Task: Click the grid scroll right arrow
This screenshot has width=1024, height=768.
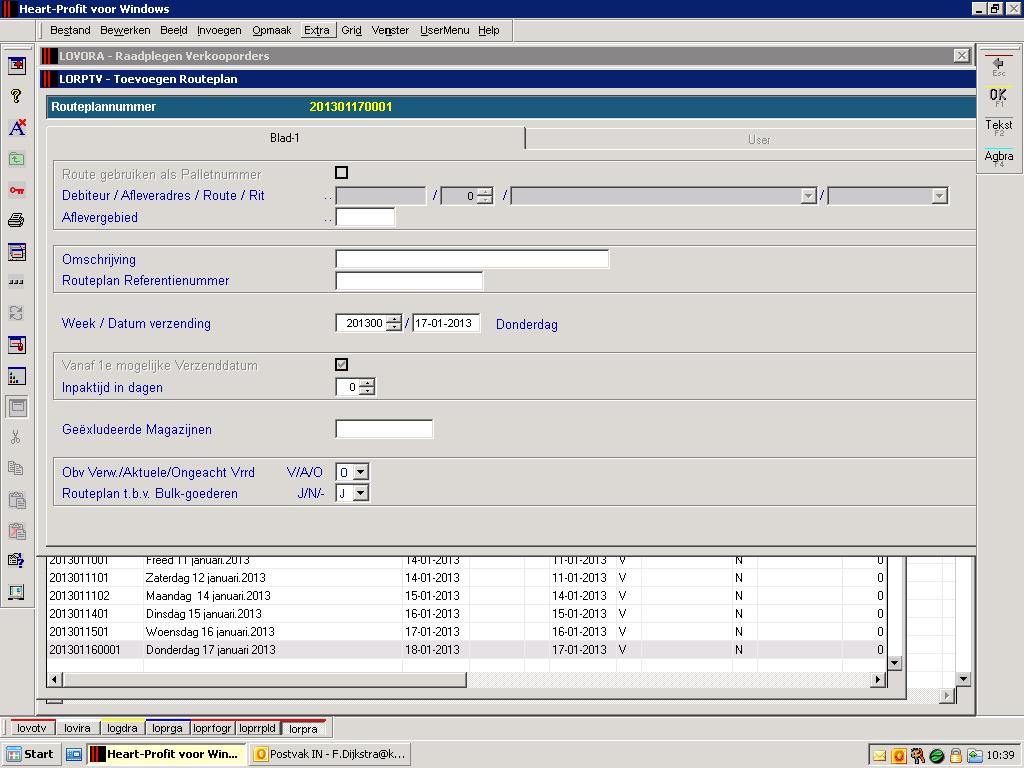Action: (878, 679)
